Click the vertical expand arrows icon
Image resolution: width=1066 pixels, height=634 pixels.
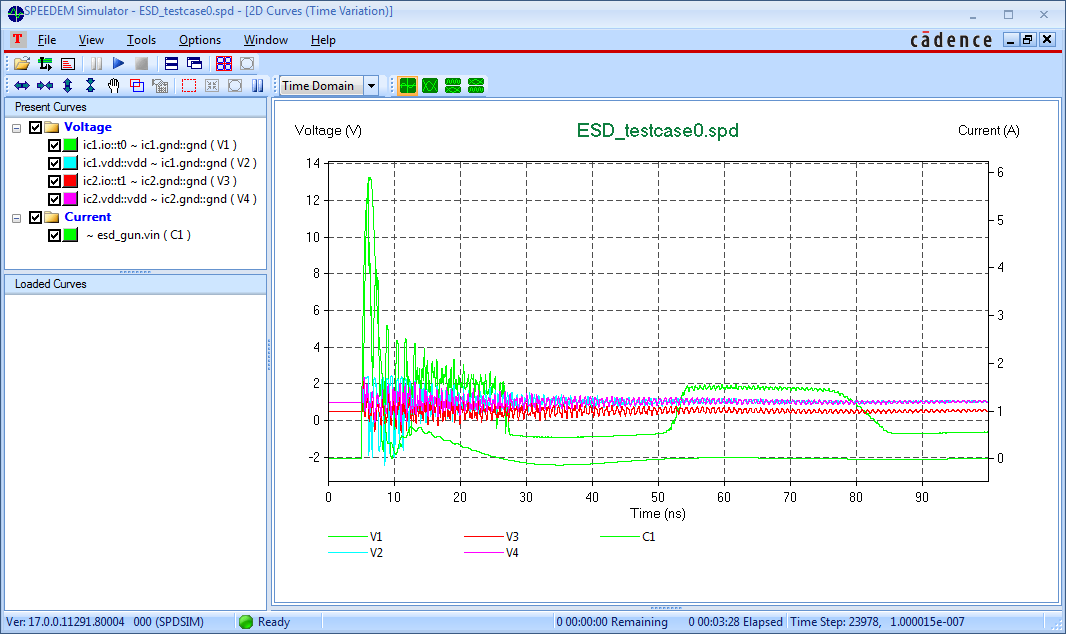point(67,86)
